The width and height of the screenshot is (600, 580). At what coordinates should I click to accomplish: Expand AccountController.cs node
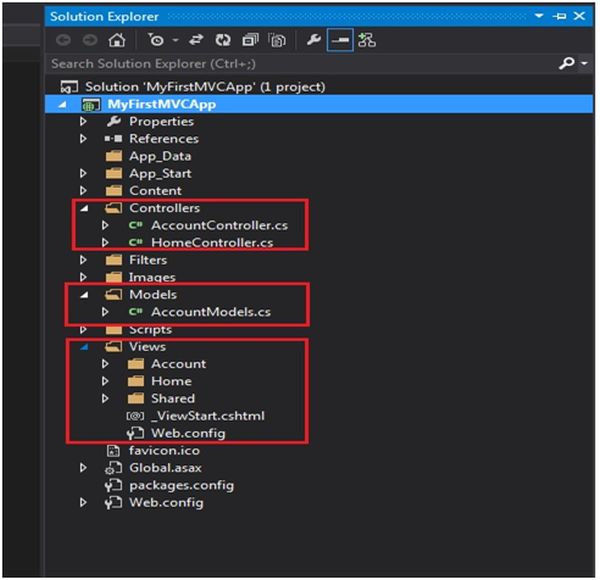[x=105, y=225]
